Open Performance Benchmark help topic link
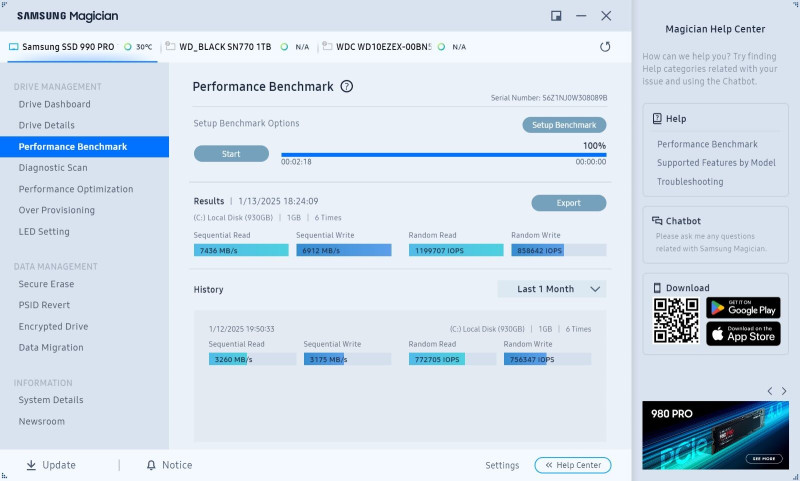The width and height of the screenshot is (800, 481). tap(707, 144)
